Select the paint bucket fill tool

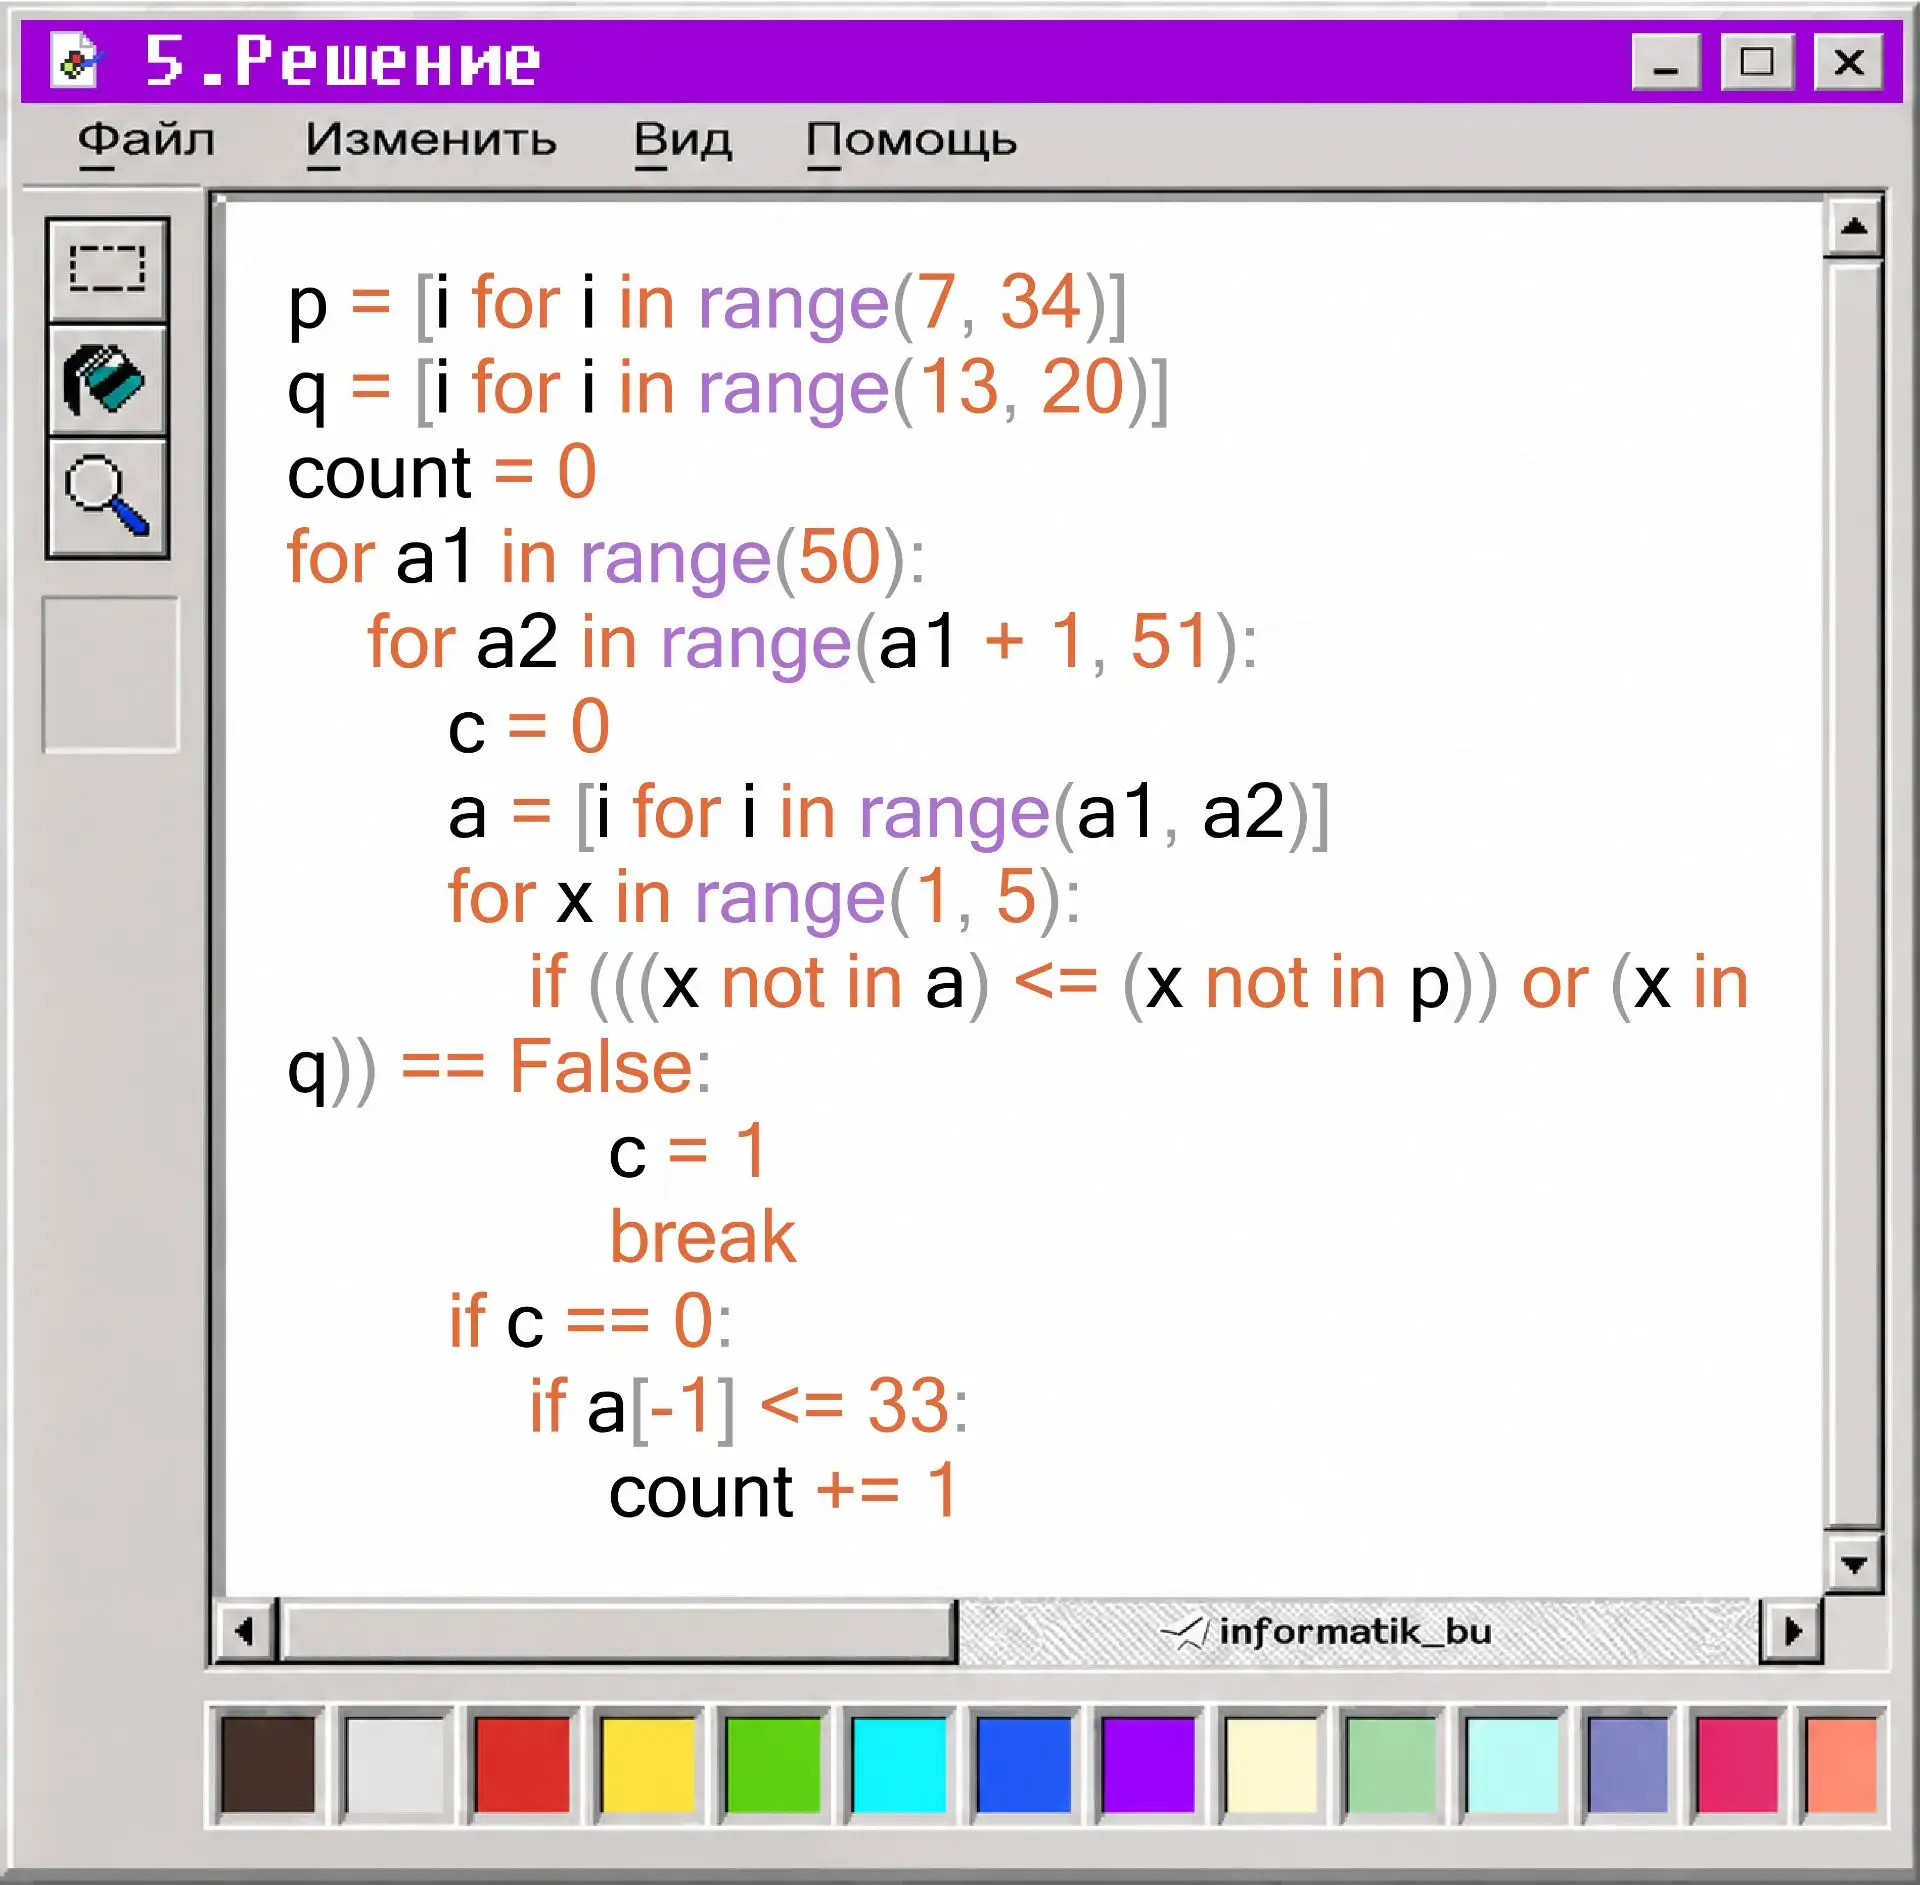108,380
